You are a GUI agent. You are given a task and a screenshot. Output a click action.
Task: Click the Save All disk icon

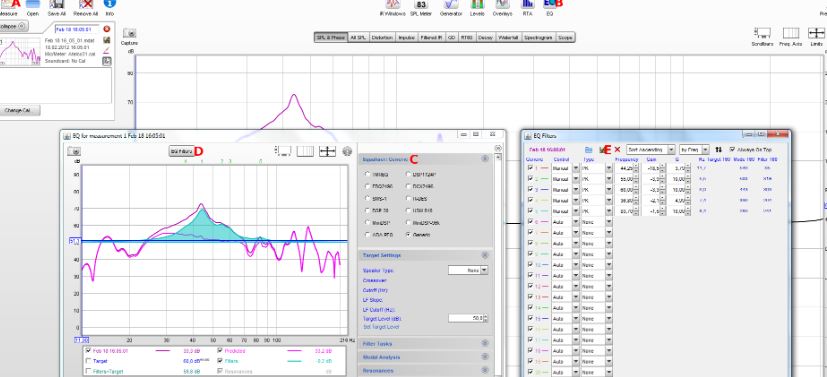pyautogui.click(x=56, y=4)
